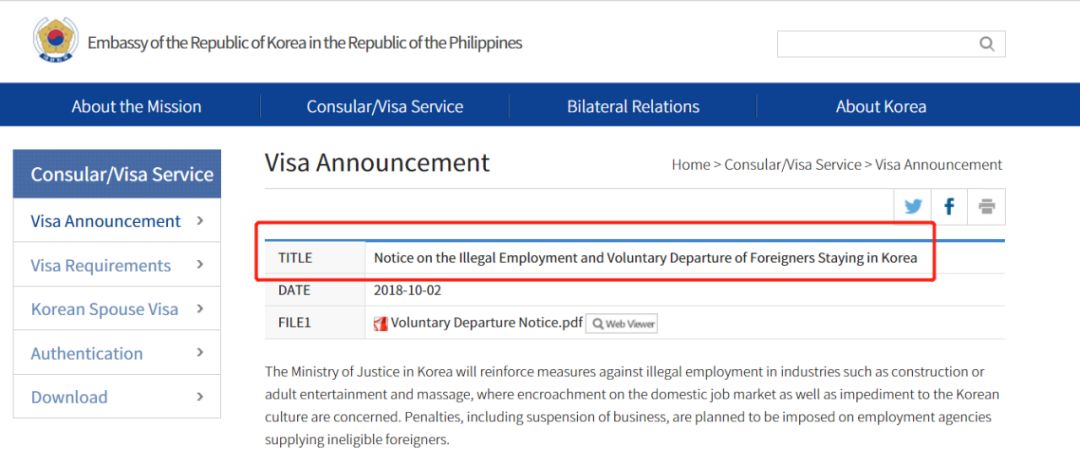The height and width of the screenshot is (472, 1080).
Task: Expand the Download sidebar arrow
Action: click(201, 397)
